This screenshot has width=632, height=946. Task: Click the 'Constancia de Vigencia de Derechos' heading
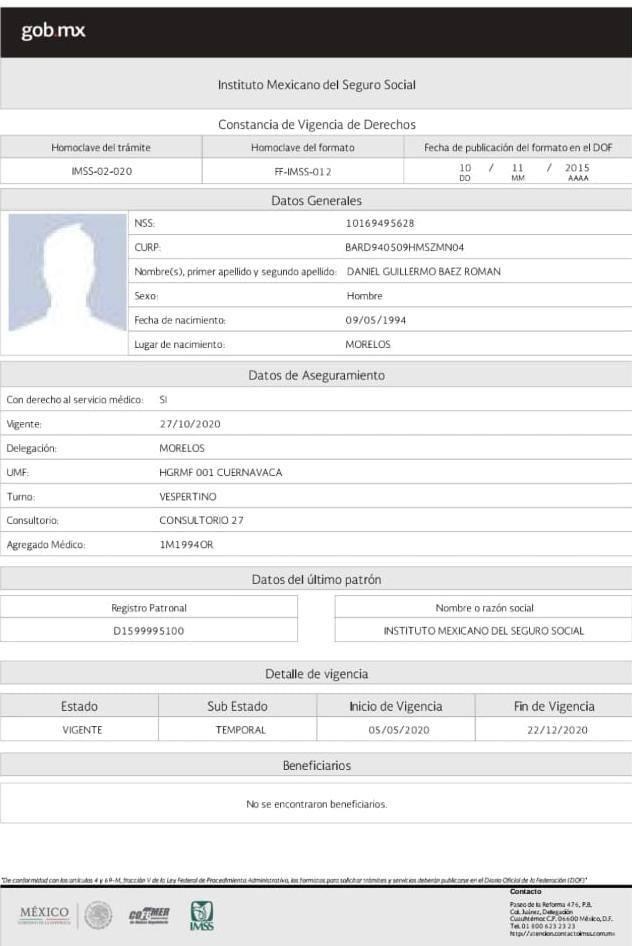coord(317,124)
